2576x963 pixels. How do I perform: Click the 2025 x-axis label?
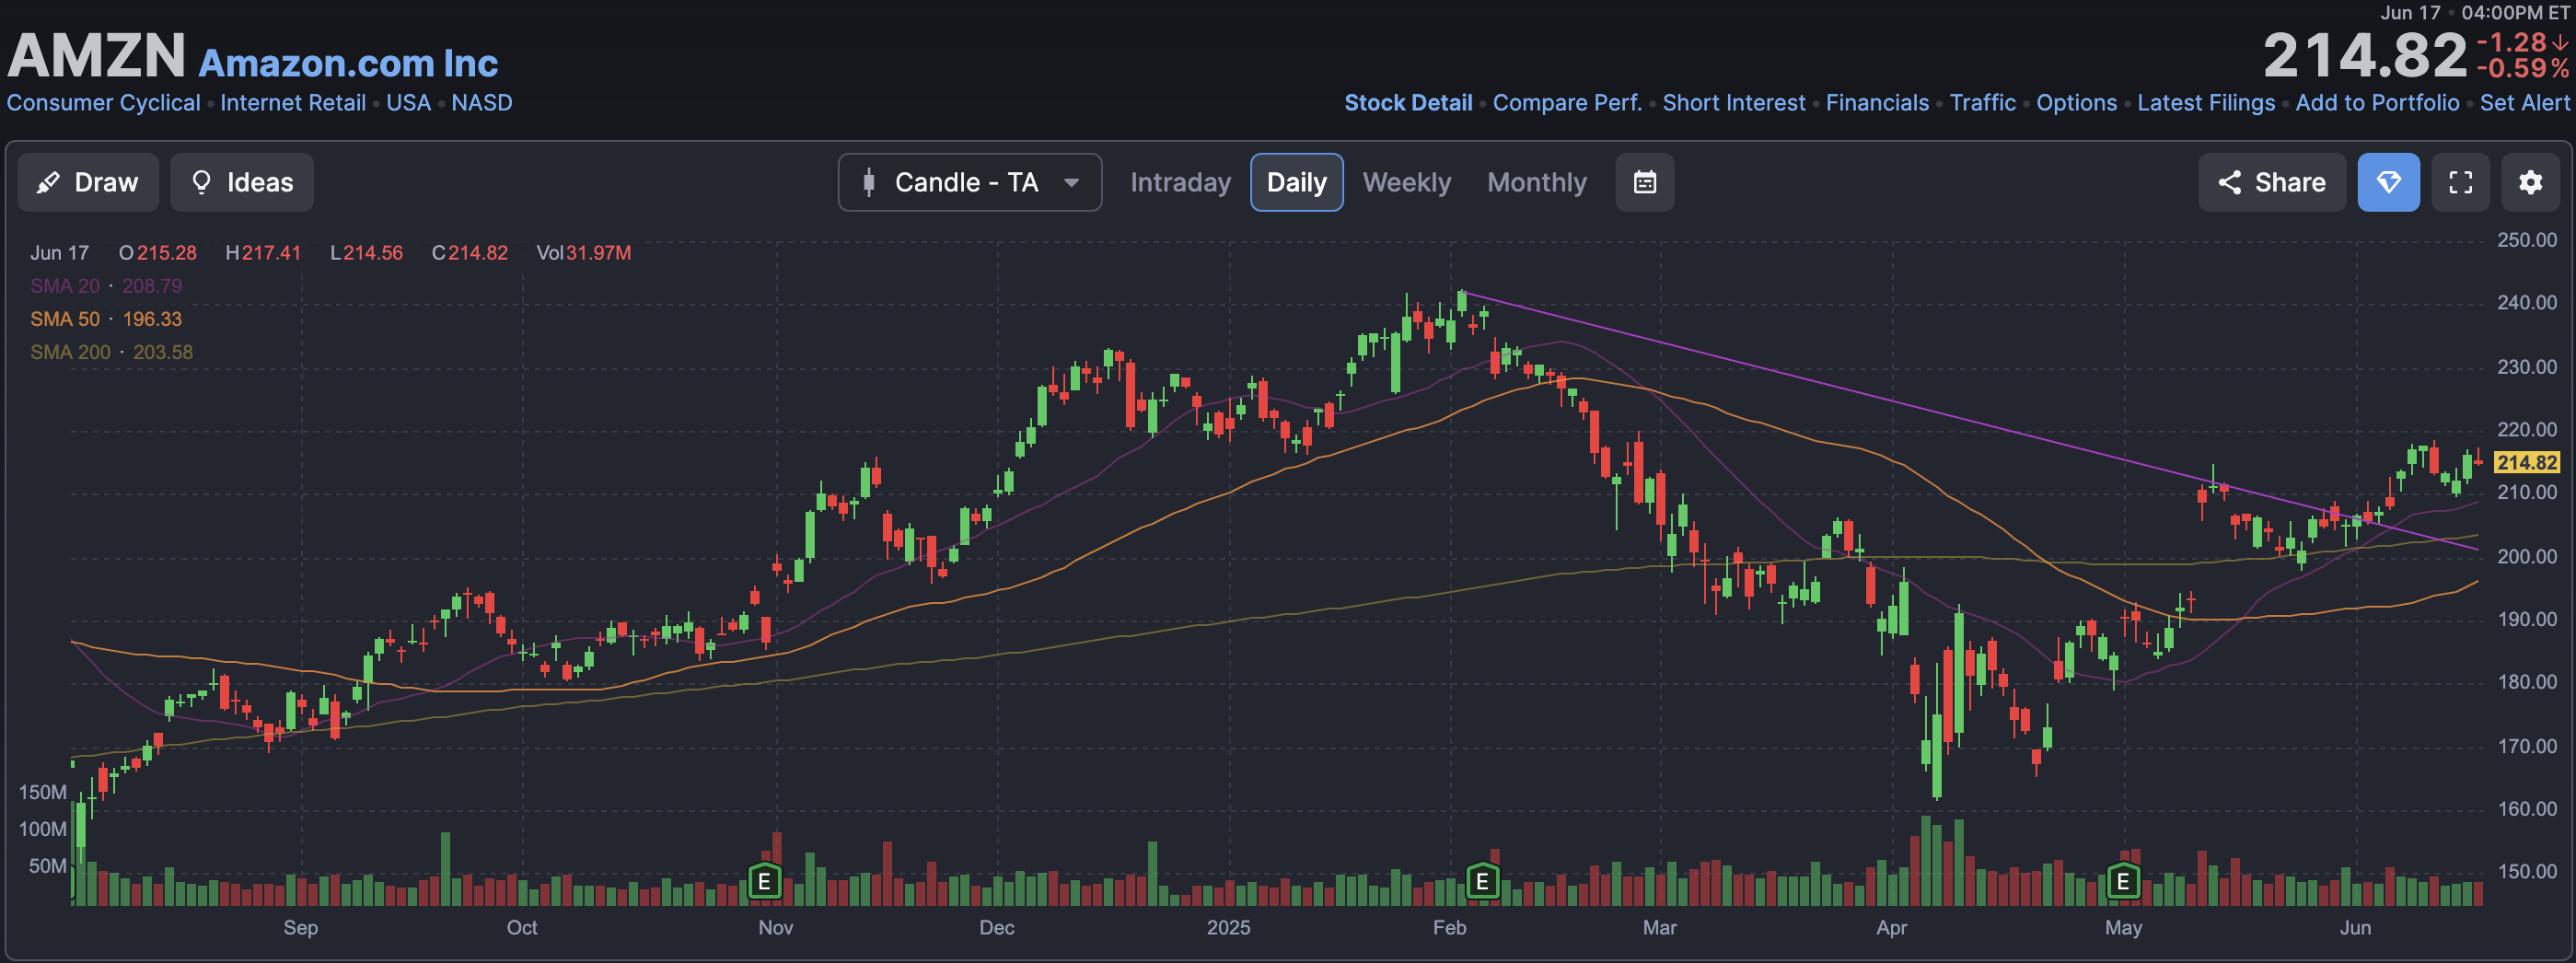tap(1227, 927)
